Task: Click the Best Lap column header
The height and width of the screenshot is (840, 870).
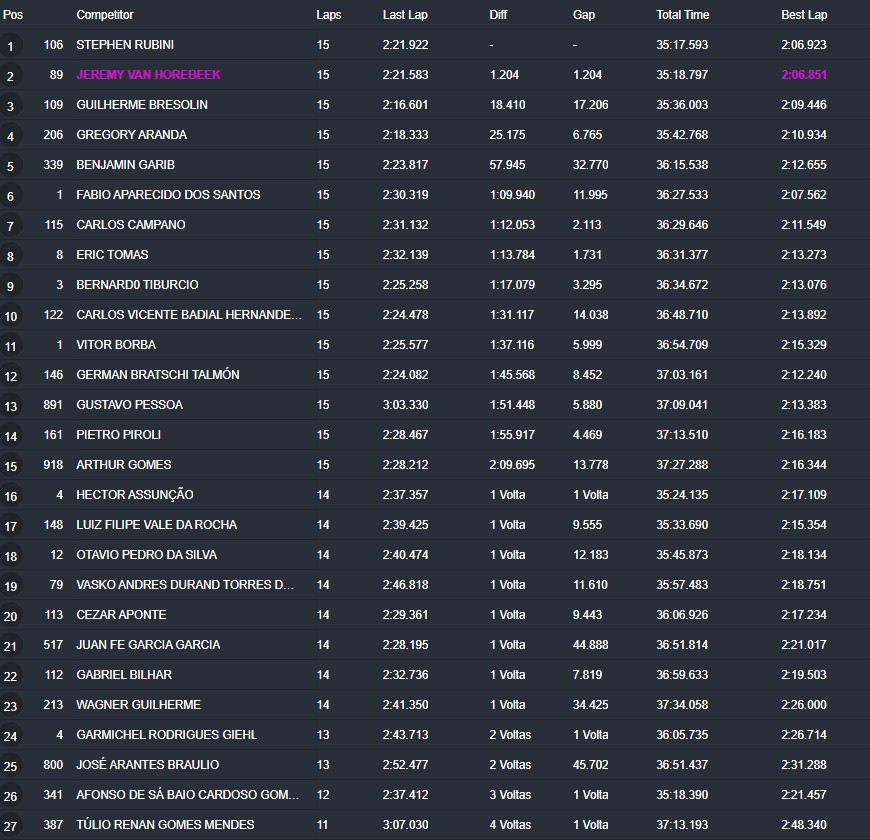Action: [804, 15]
